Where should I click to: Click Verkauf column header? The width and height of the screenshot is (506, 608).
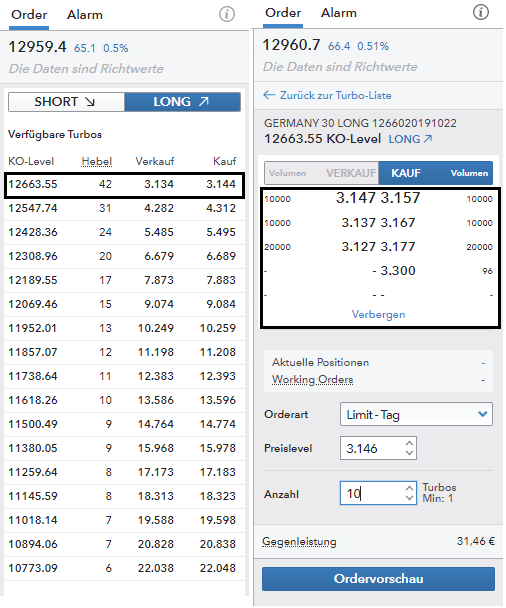pos(155,161)
